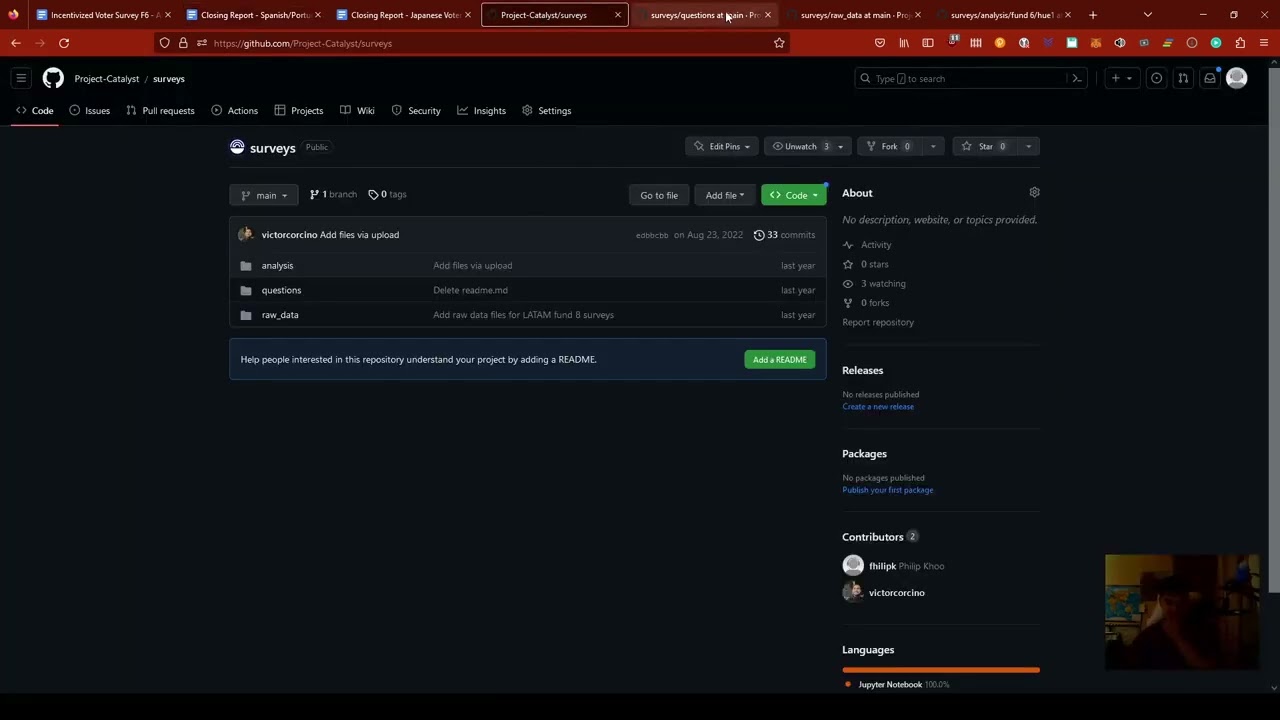1280x720 pixels.
Task: Open the repository Settings tab
Action: click(x=547, y=111)
